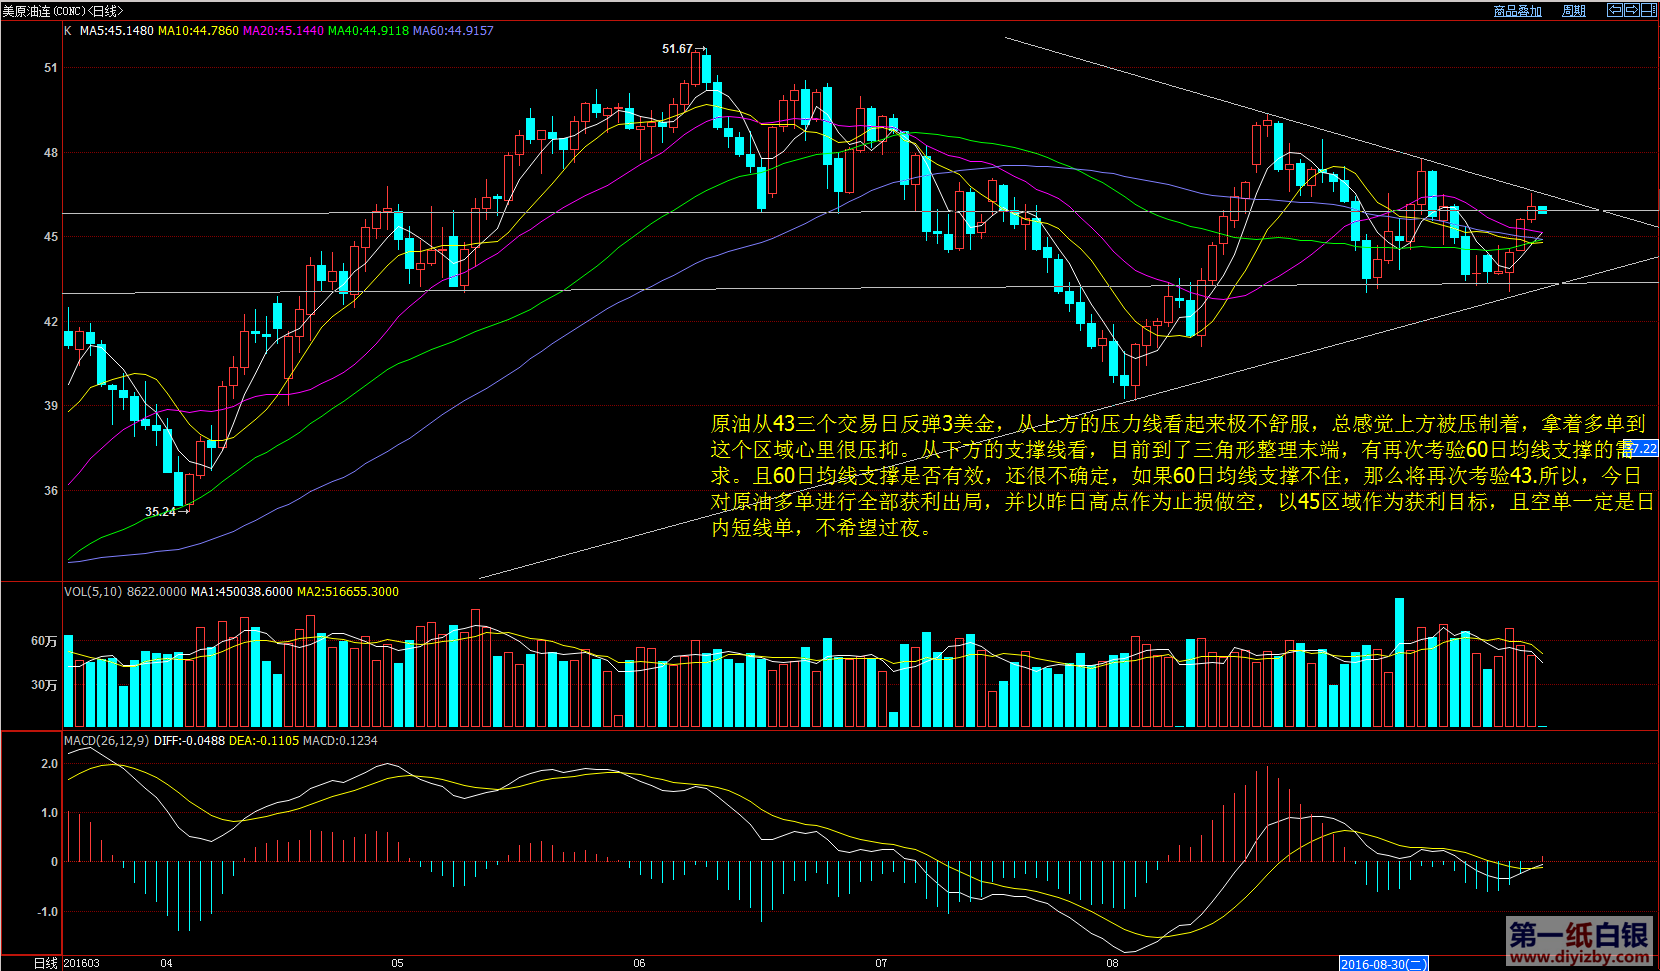1660x971 pixels.
Task: Click the highlighted 2016-08-30 date label
Action: (x=1383, y=964)
